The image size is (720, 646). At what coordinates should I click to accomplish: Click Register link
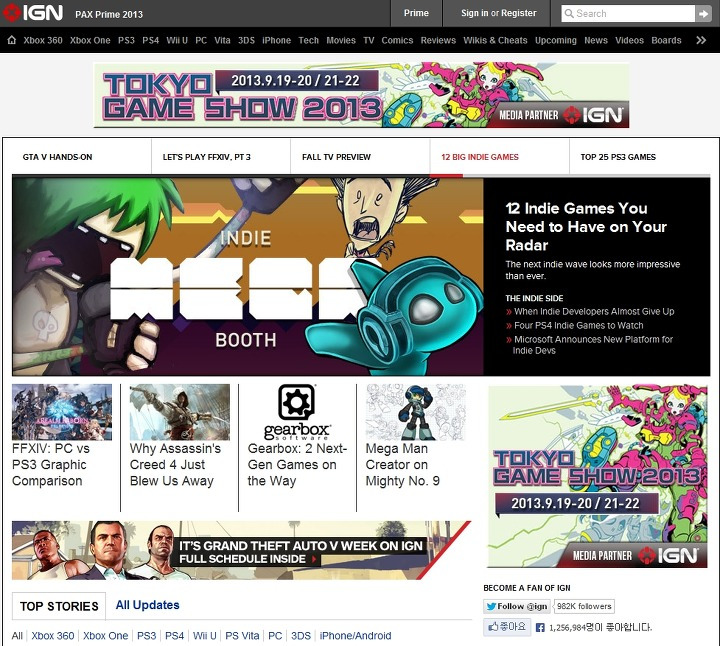pos(518,13)
